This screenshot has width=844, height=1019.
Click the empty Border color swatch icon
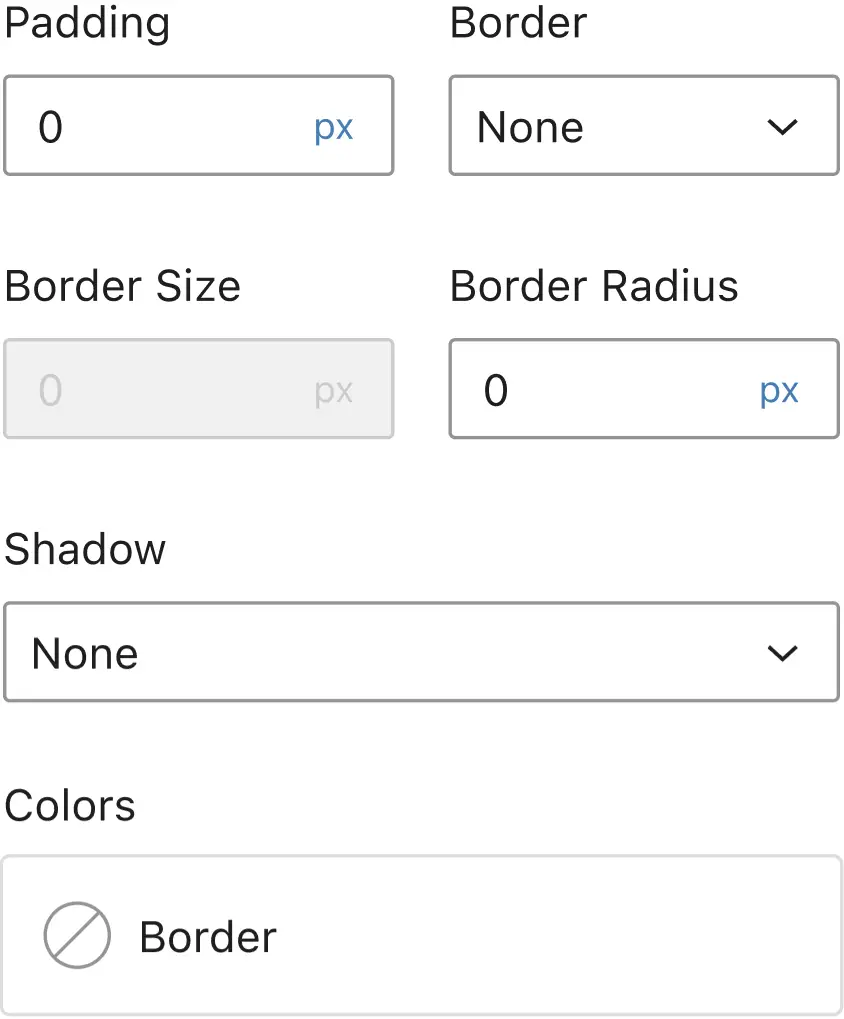coord(77,936)
